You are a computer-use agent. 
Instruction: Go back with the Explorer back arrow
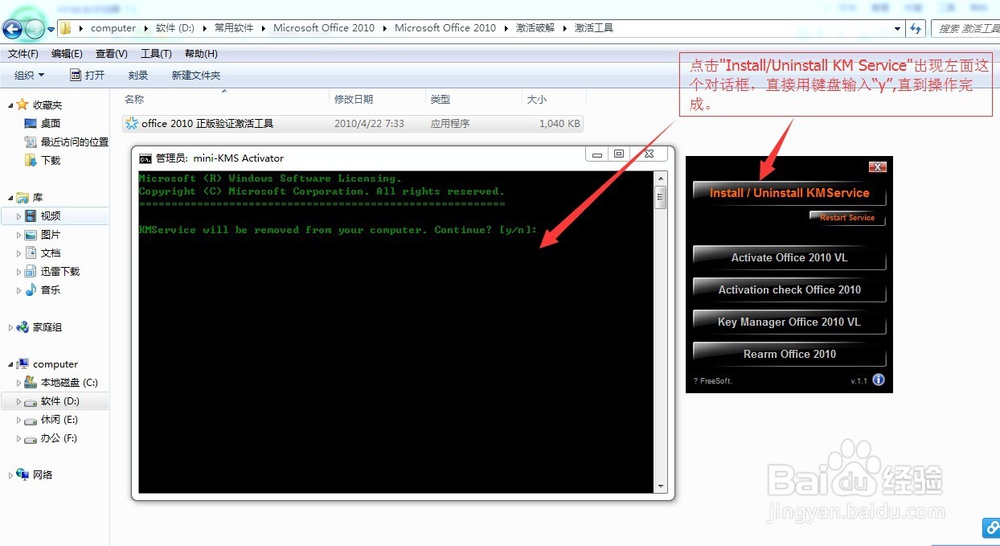(x=12, y=28)
